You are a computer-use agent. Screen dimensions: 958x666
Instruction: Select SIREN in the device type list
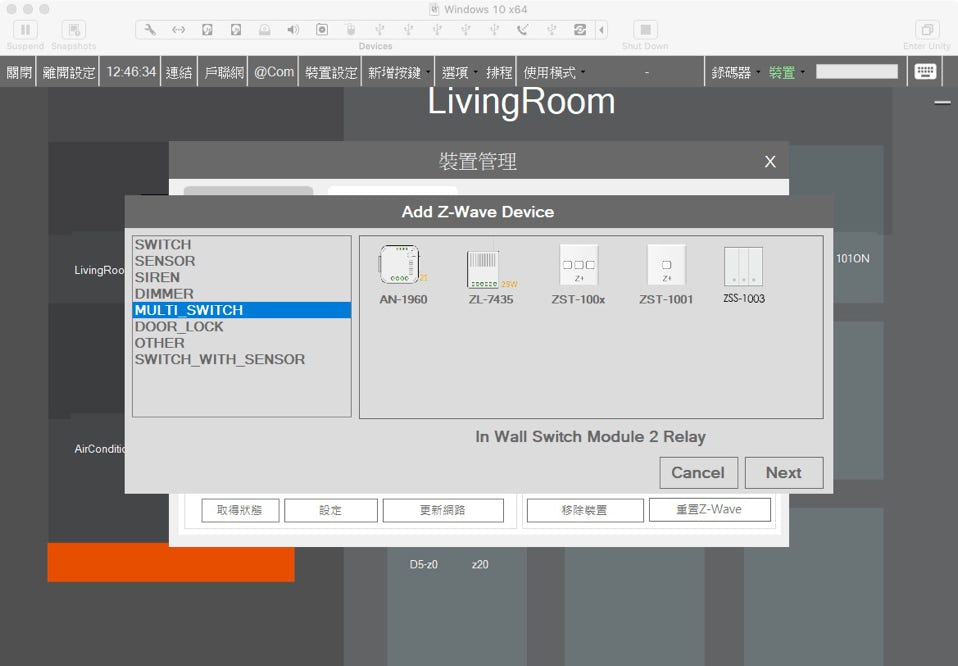point(242,277)
